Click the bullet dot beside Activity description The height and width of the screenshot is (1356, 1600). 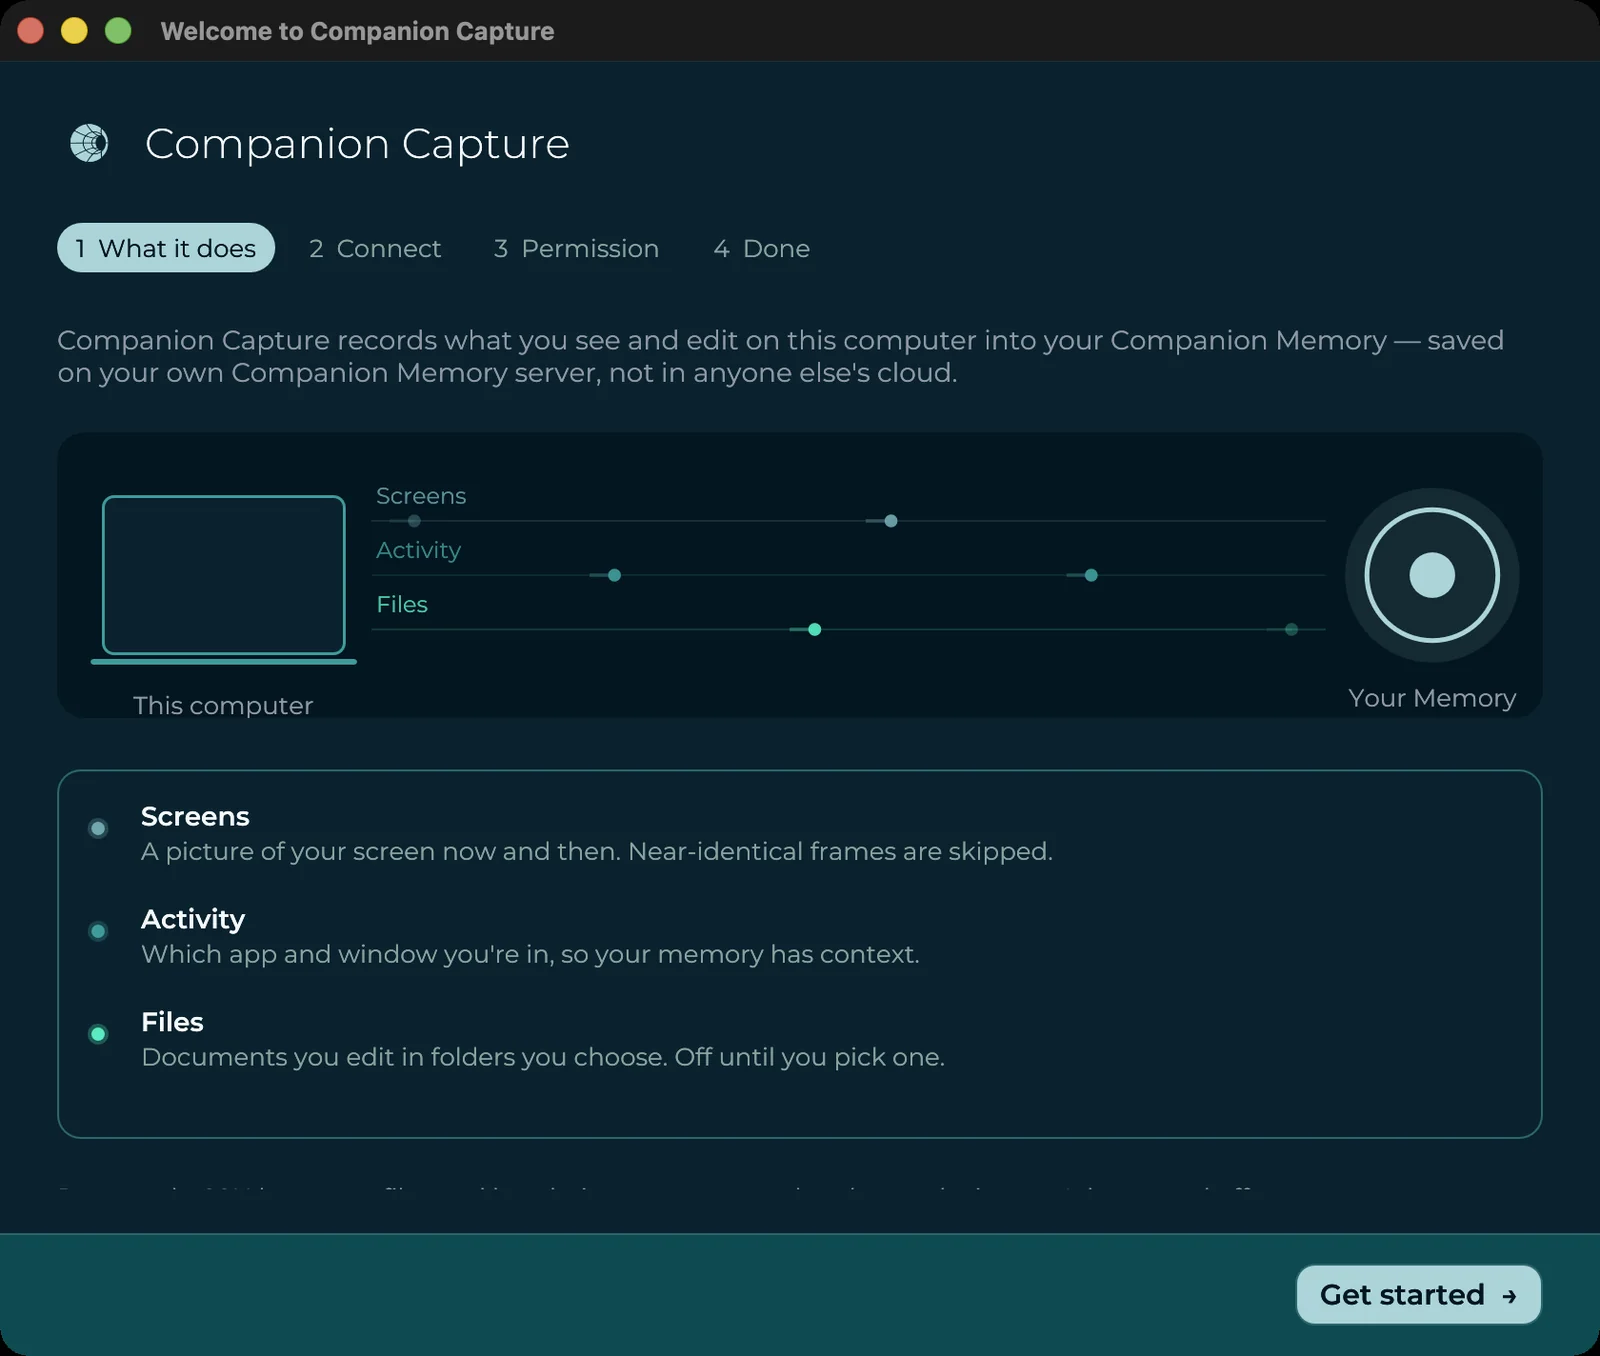tap(98, 931)
